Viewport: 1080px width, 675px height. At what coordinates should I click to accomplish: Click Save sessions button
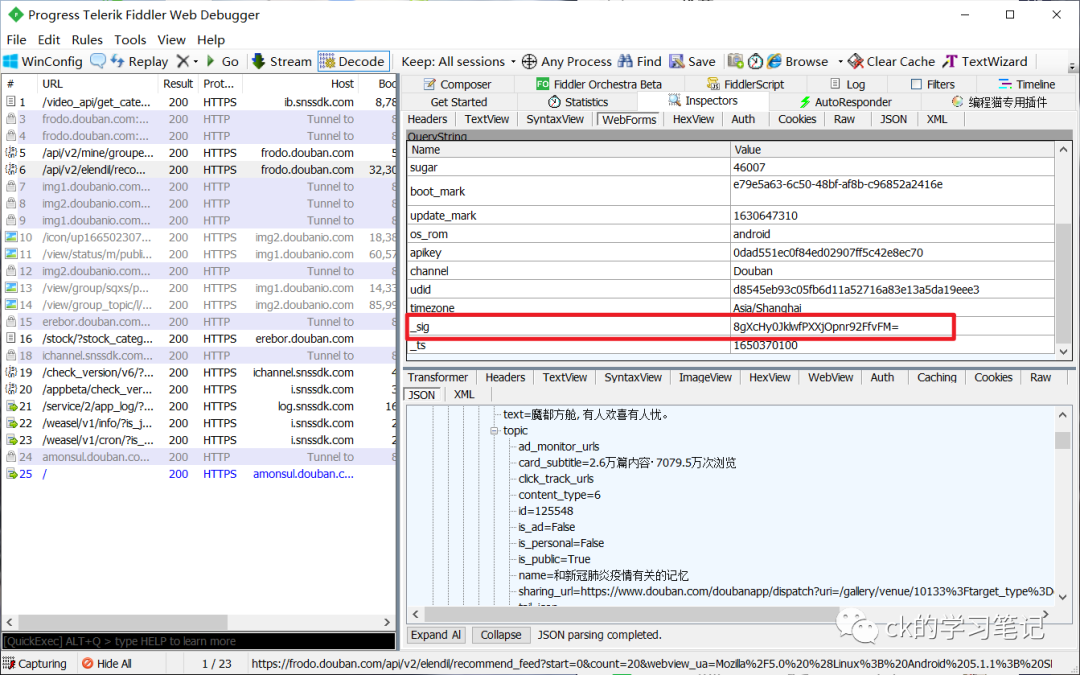pyautogui.click(x=693, y=61)
